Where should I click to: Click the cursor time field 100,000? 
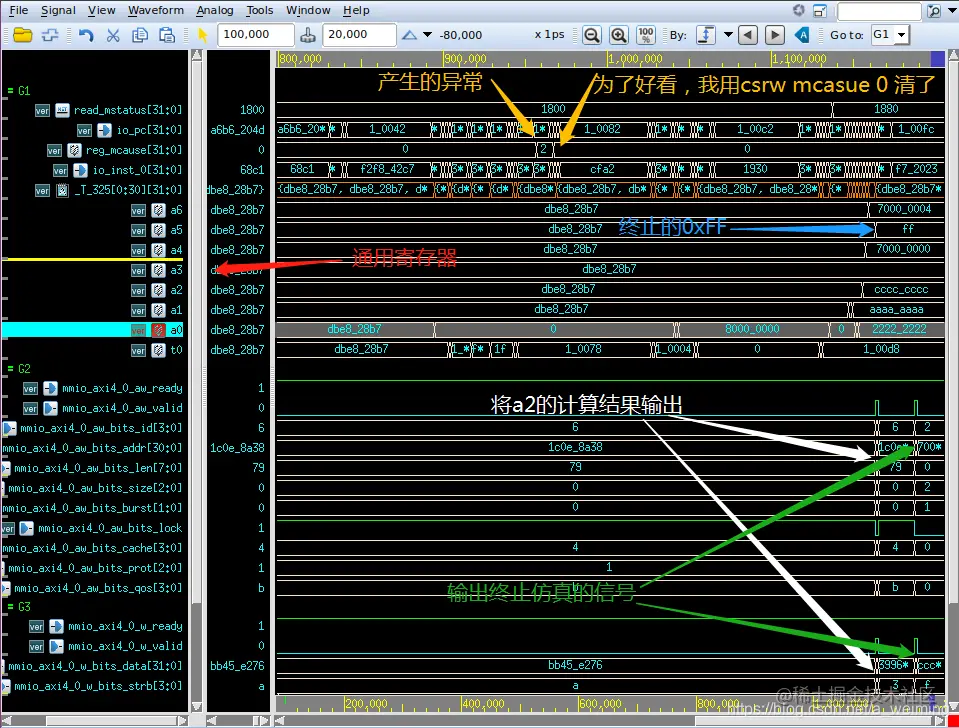(256, 35)
